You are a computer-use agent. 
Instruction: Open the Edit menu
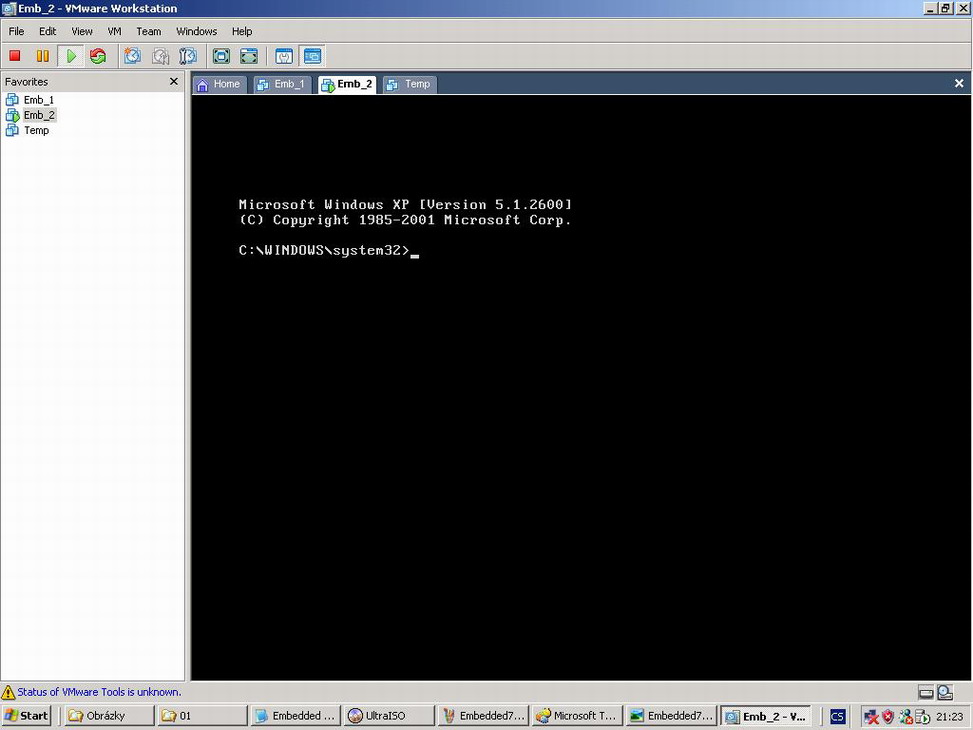click(x=47, y=31)
